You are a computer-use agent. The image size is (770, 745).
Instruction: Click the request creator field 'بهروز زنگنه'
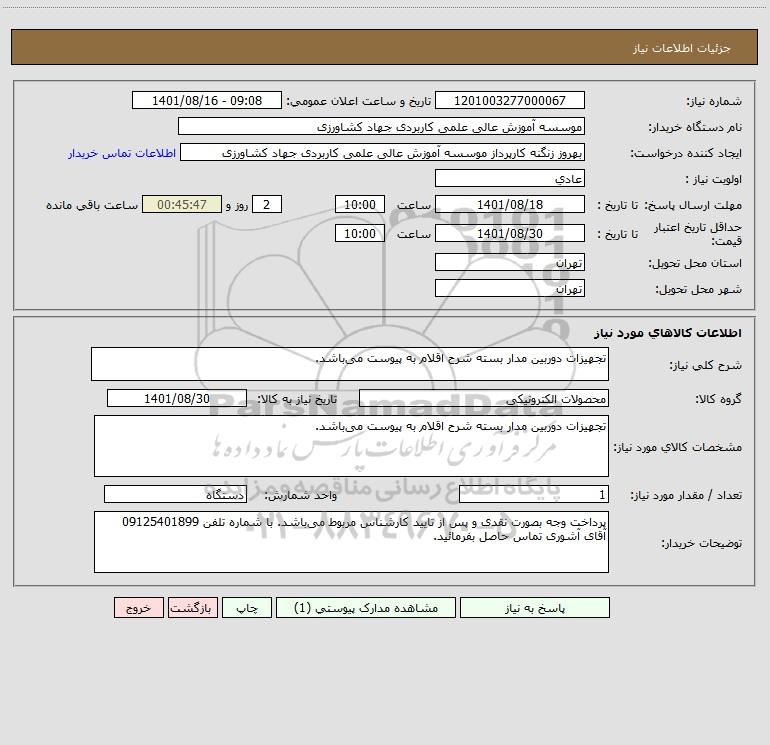tap(383, 152)
